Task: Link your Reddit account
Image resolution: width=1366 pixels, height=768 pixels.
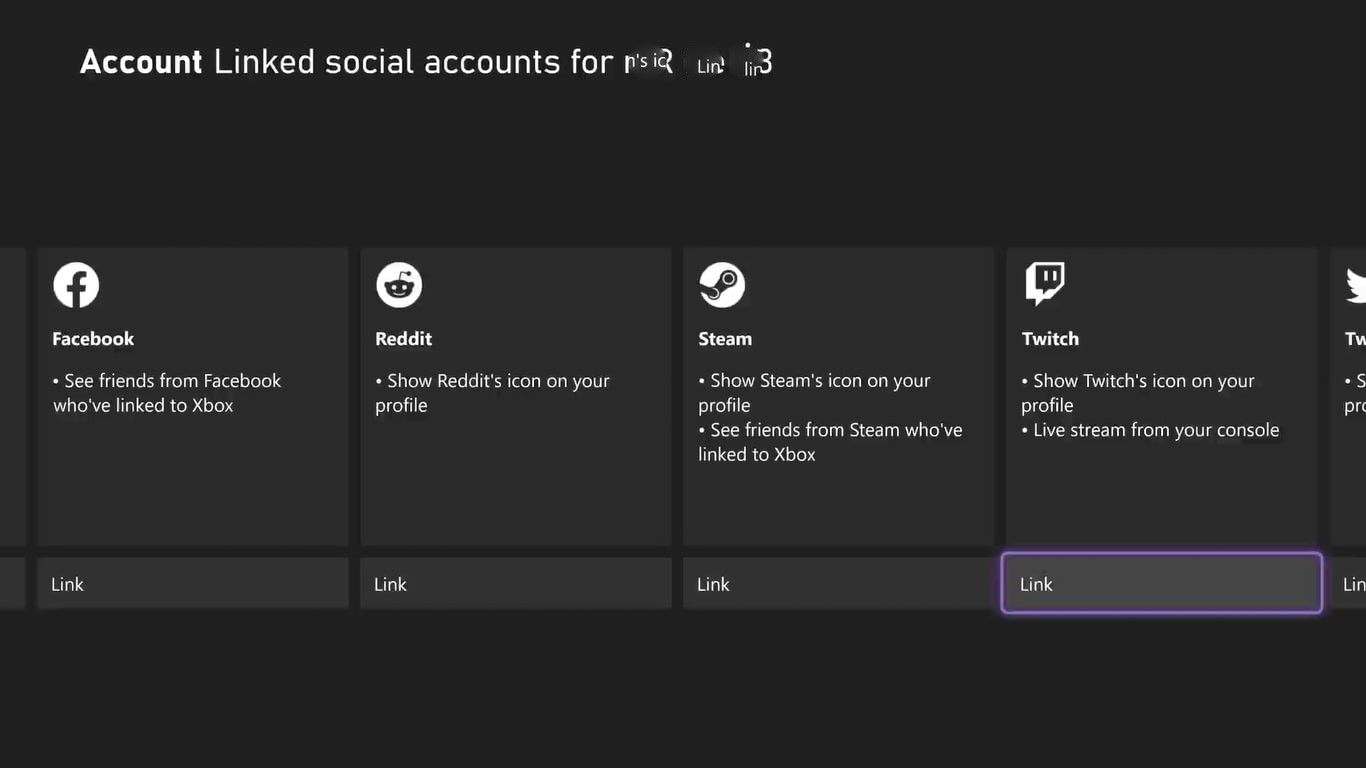Action: [x=515, y=584]
